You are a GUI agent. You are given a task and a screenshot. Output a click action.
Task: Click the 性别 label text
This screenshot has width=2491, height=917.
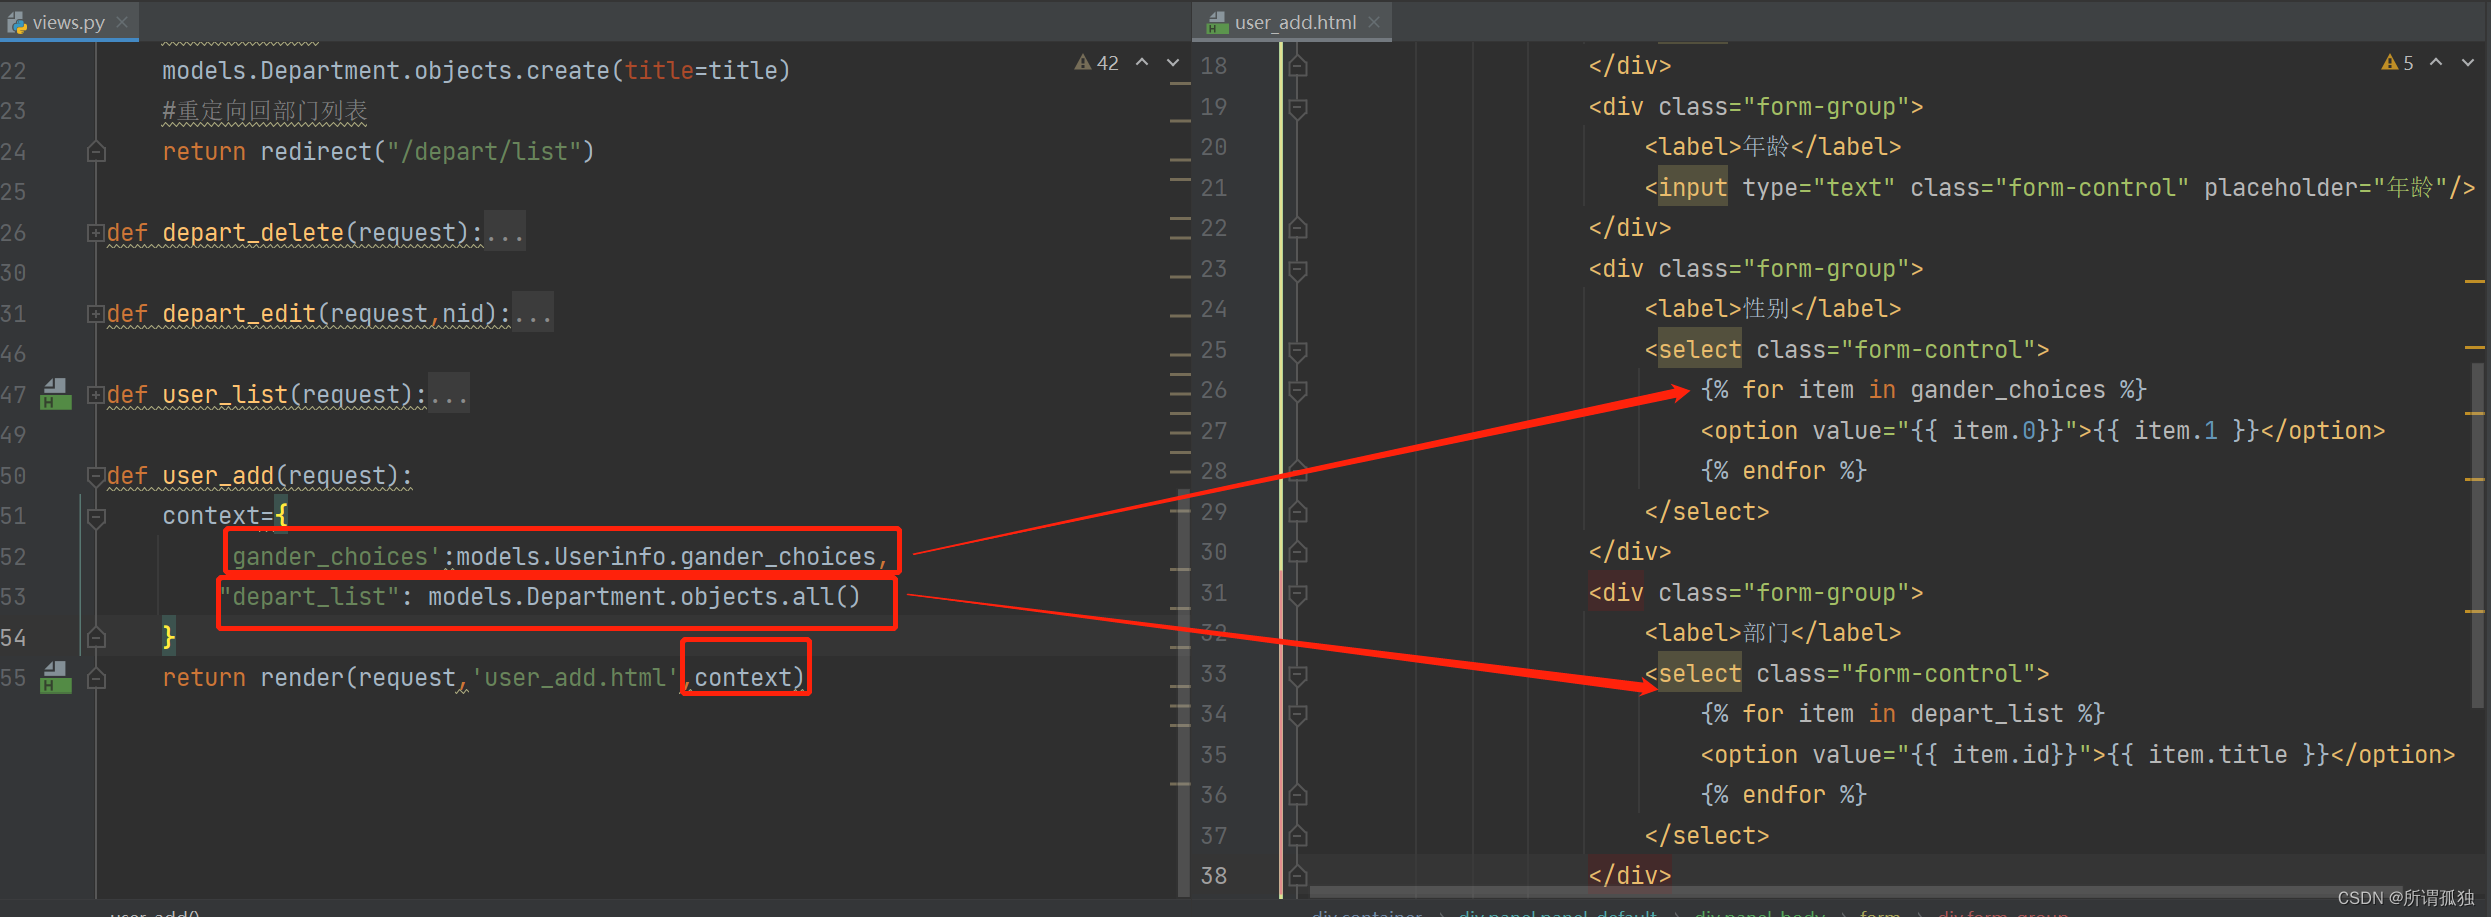pyautogui.click(x=1766, y=309)
